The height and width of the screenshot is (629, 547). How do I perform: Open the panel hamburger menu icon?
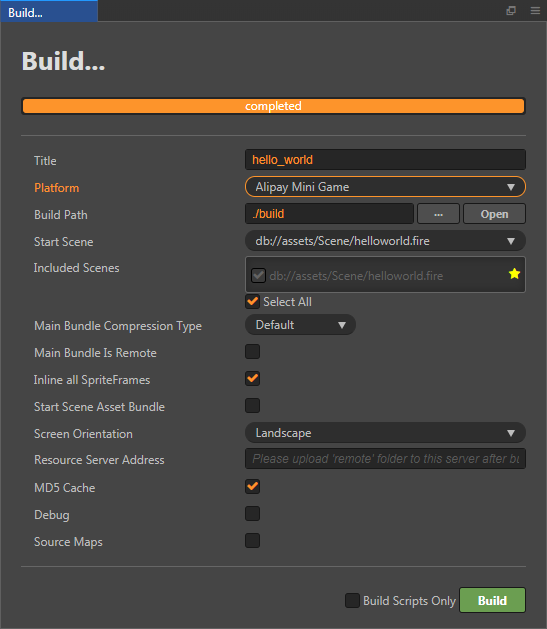(x=535, y=10)
